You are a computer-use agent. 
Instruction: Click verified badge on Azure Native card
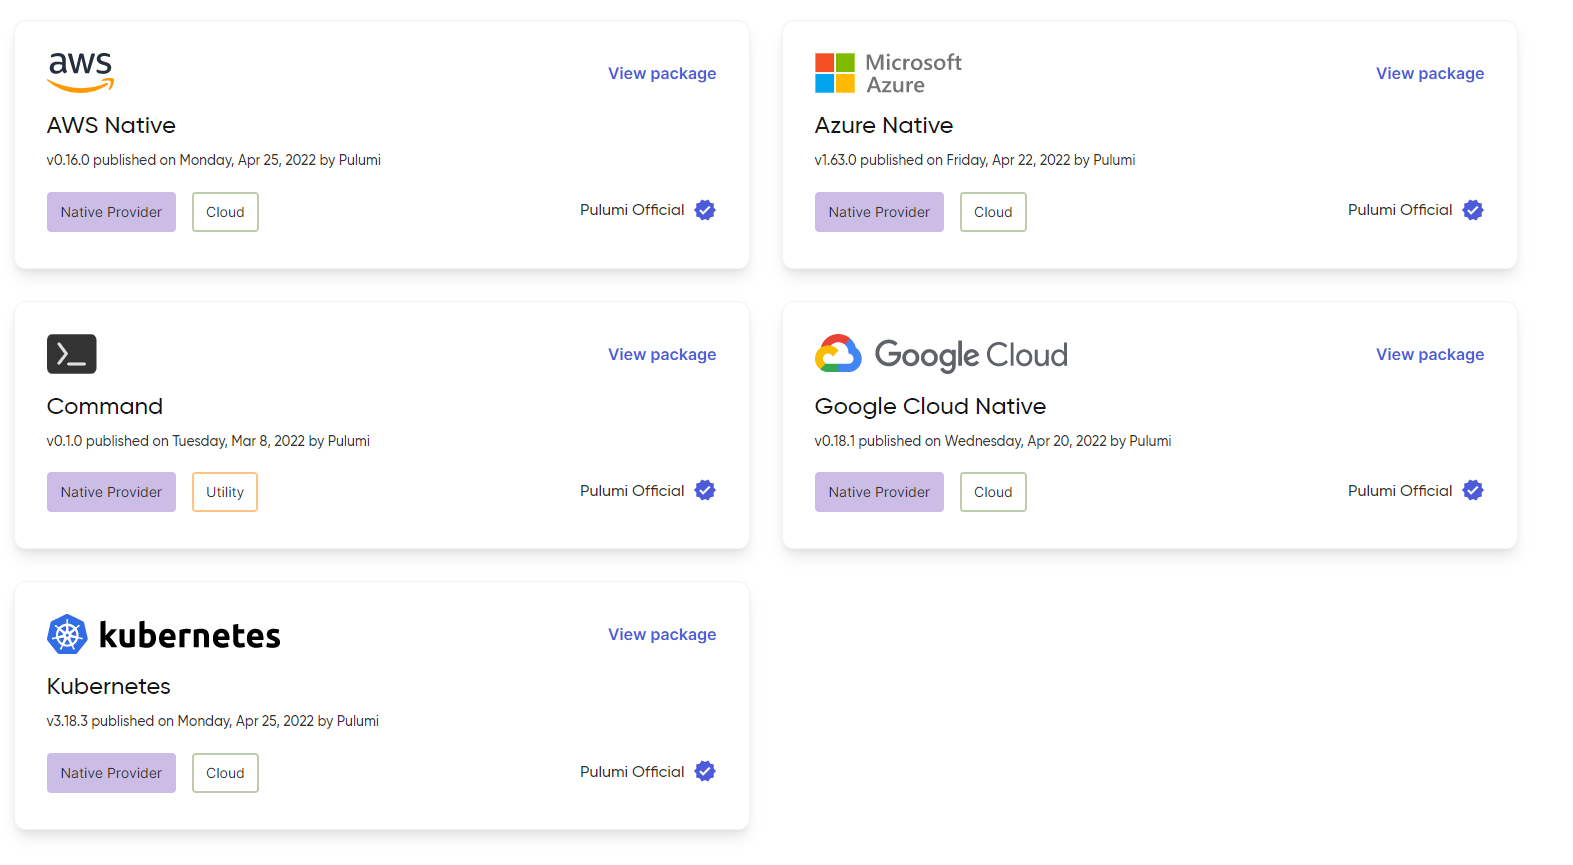1473,210
